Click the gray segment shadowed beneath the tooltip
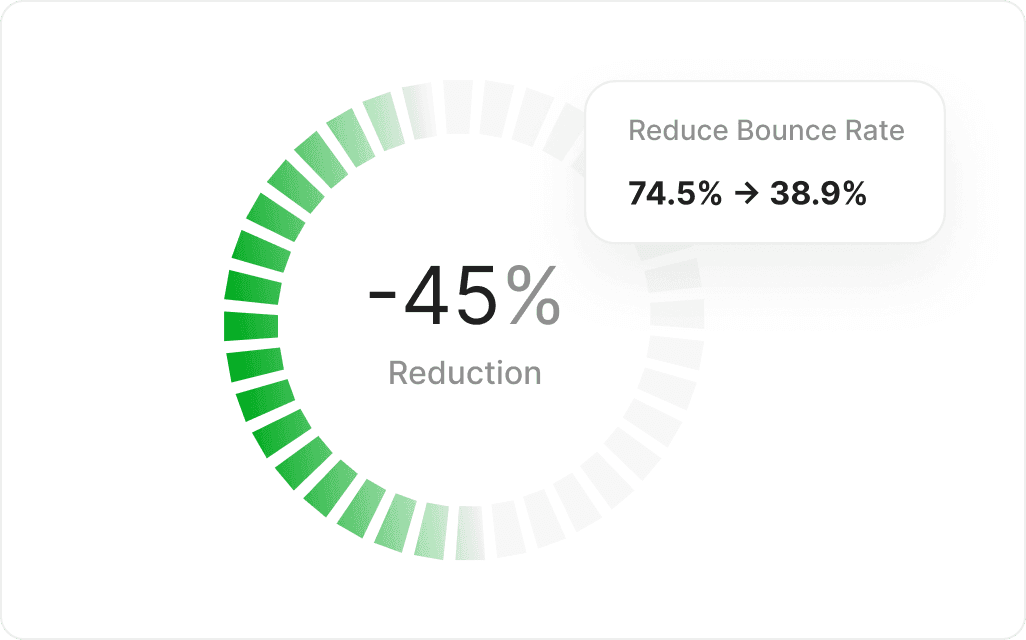 [672, 276]
